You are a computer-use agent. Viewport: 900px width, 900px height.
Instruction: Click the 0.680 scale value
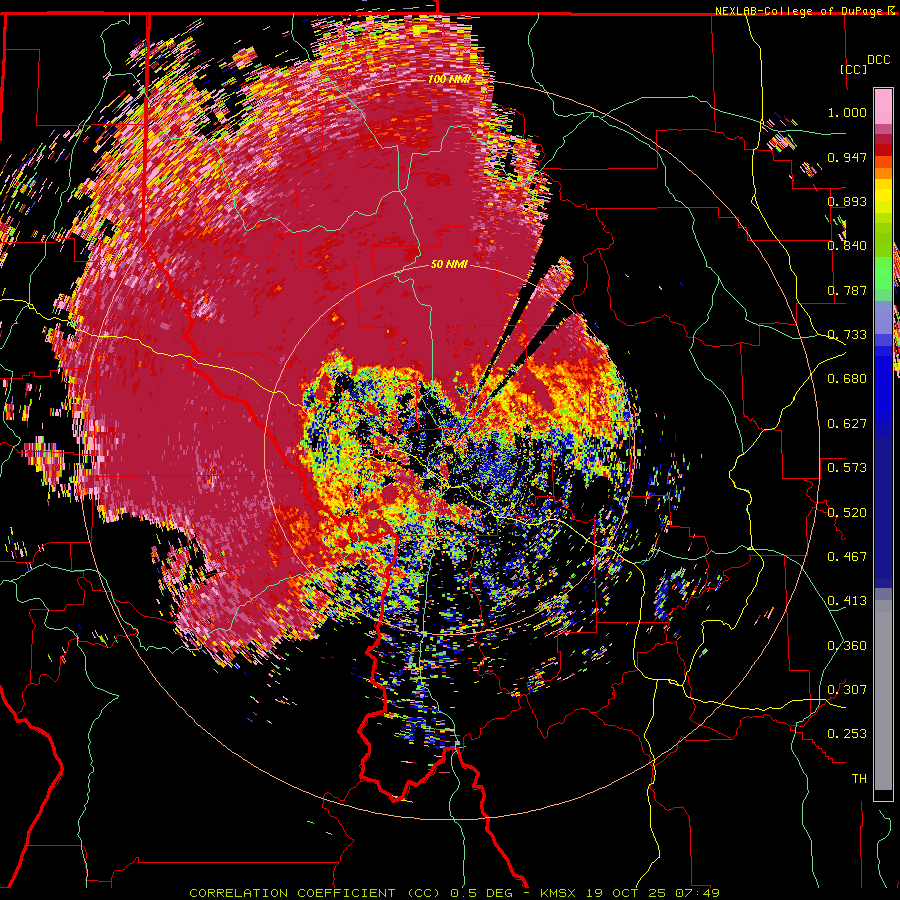[847, 379]
